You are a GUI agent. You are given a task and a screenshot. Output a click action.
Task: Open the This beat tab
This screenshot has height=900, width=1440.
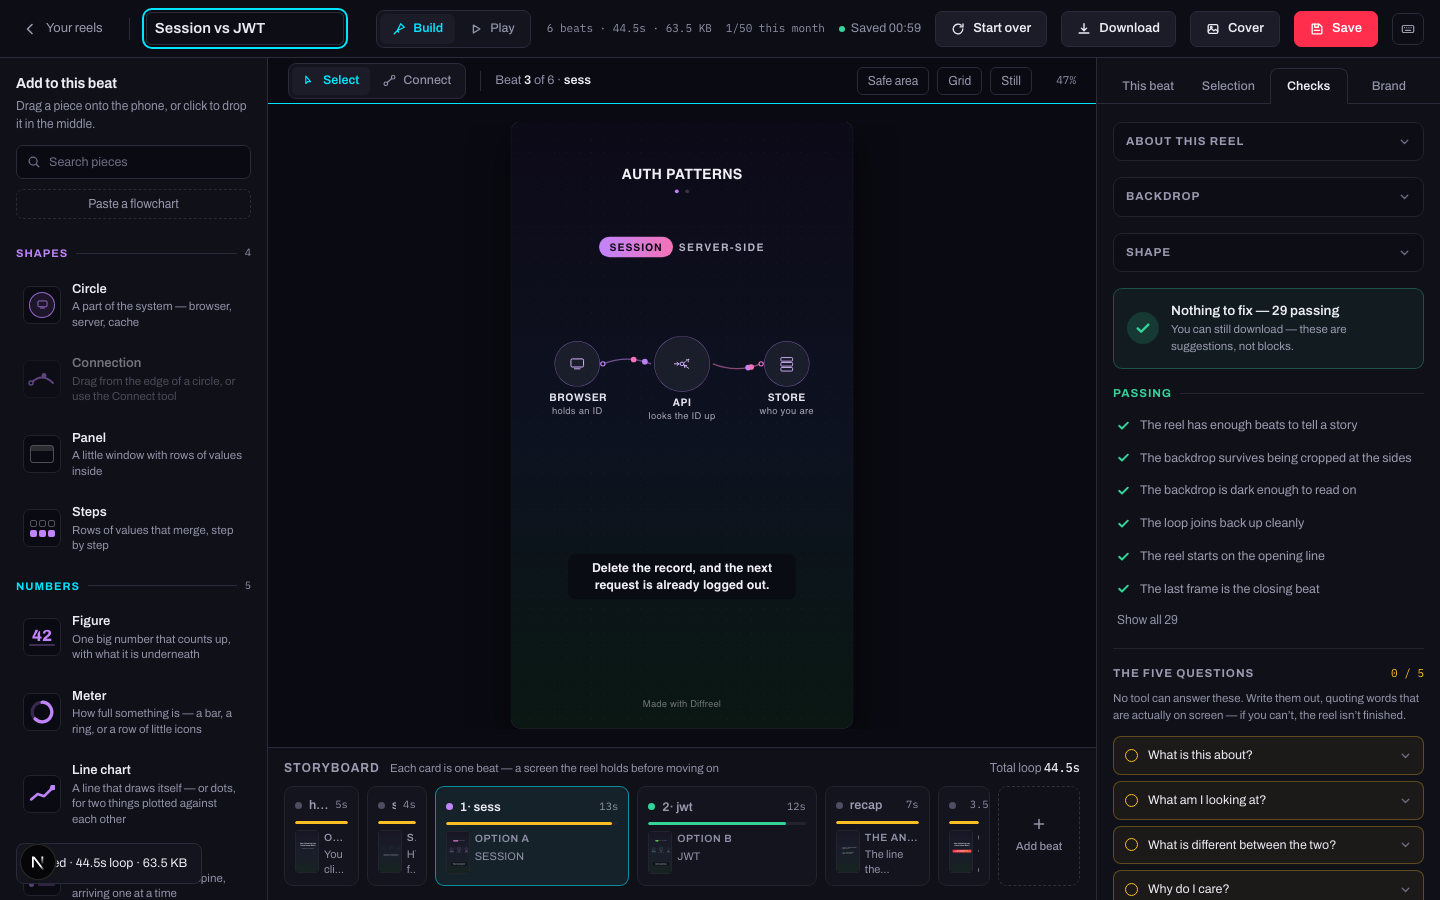[x=1148, y=86]
